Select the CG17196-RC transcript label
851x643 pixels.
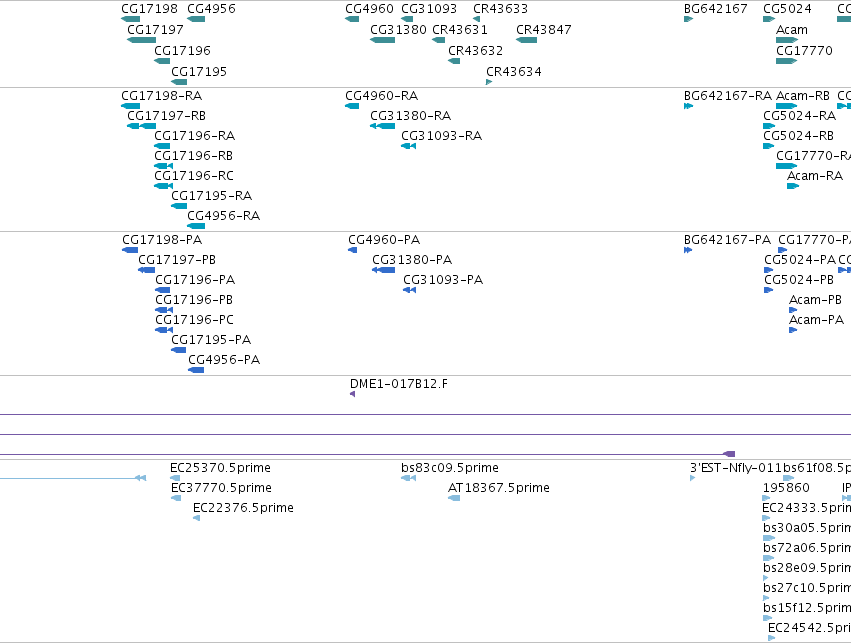point(194,176)
